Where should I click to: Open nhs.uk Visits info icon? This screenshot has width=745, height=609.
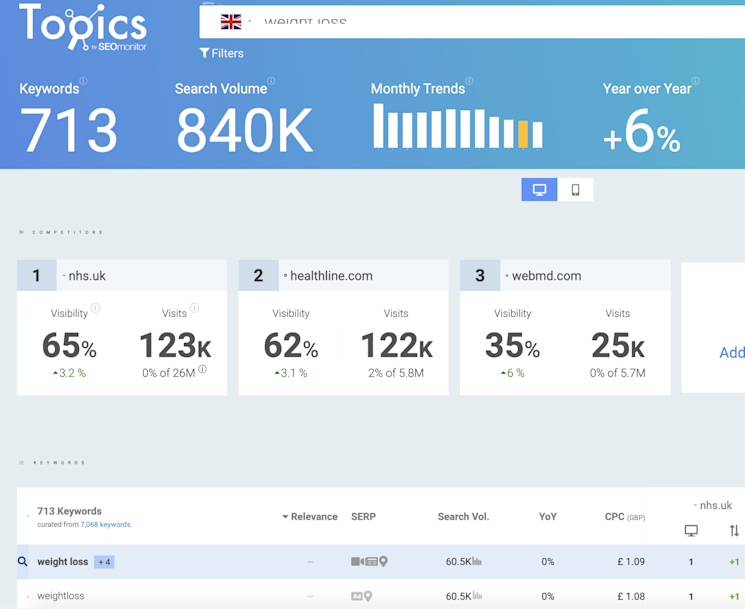click(x=194, y=308)
